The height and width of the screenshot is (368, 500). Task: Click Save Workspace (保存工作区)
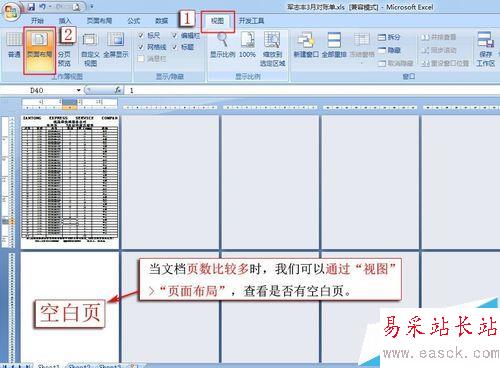coord(485,49)
